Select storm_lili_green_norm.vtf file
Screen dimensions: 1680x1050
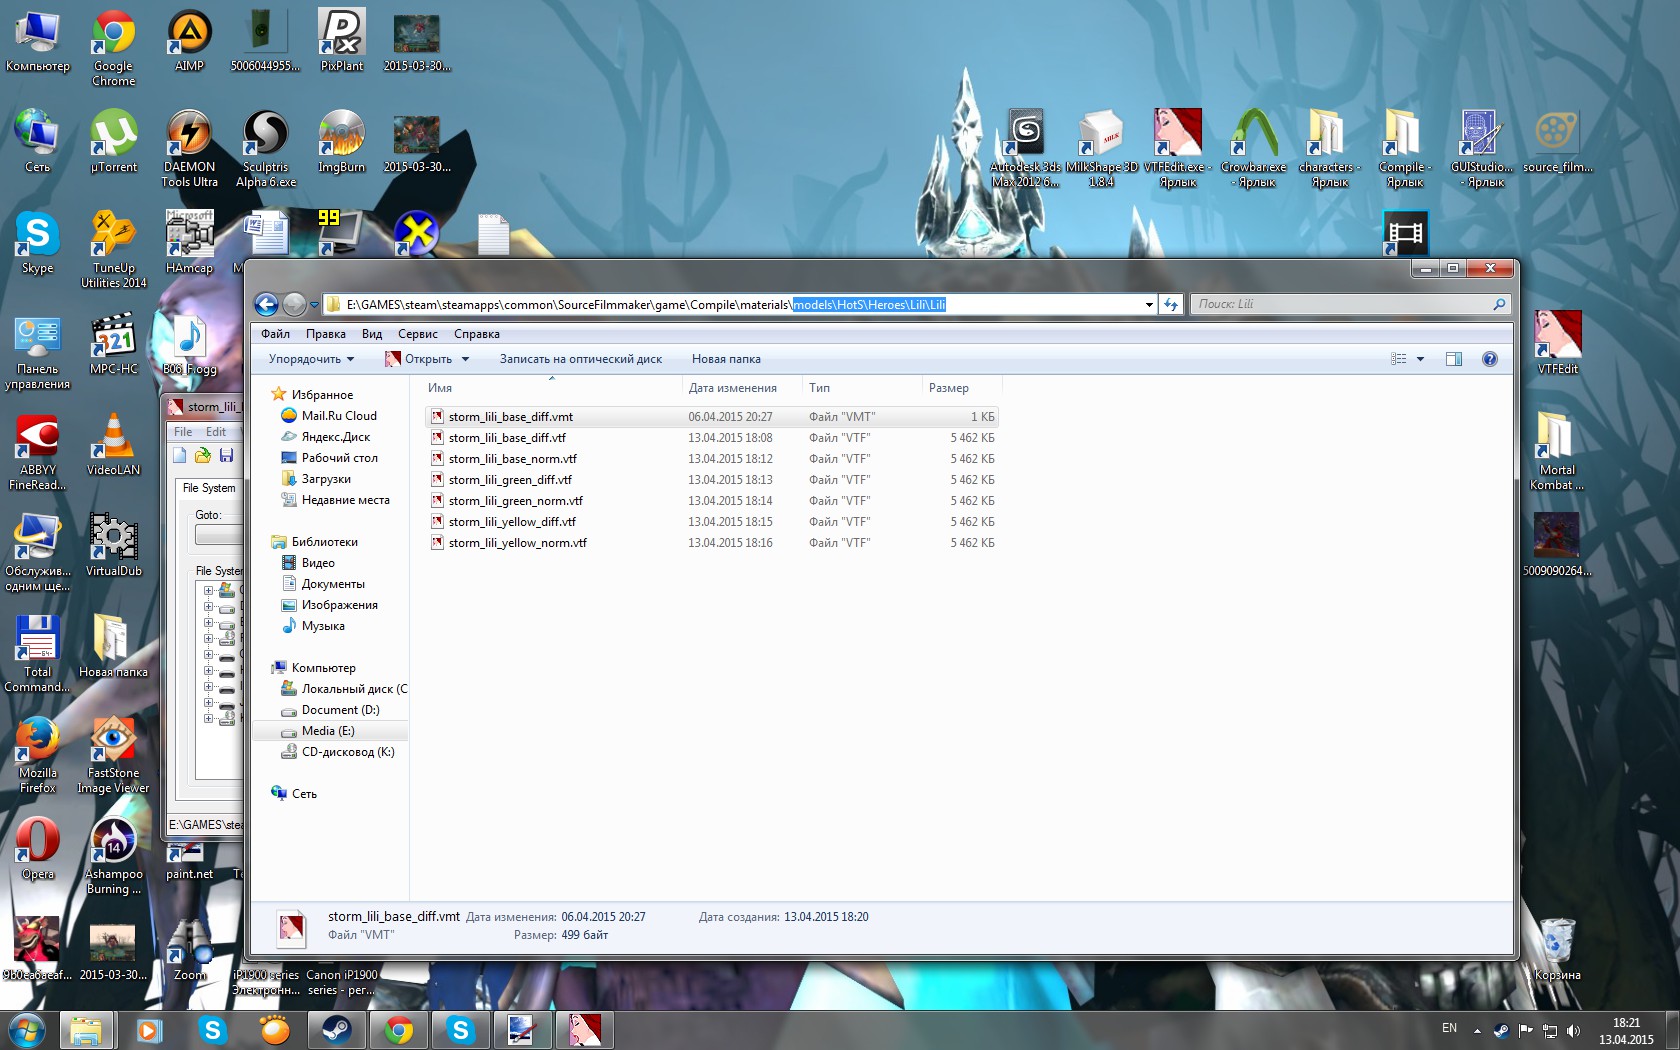pyautogui.click(x=711, y=501)
